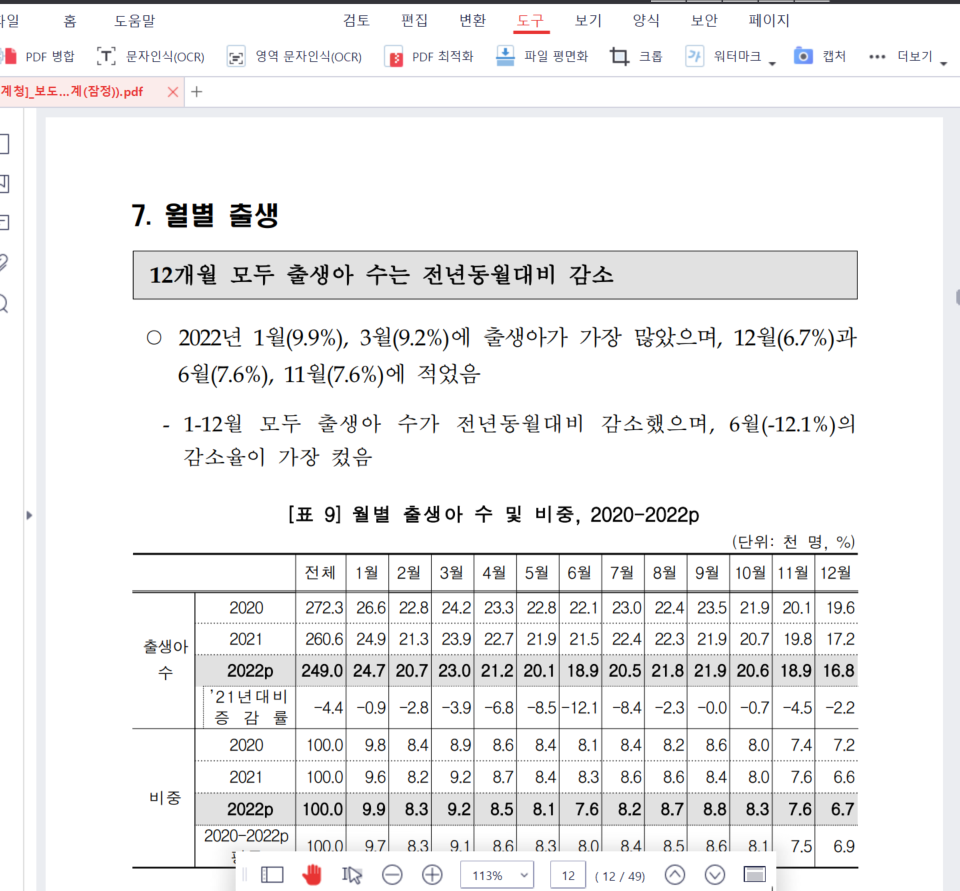Click the 워터마크 tool
The width and height of the screenshot is (960, 891).
point(723,56)
